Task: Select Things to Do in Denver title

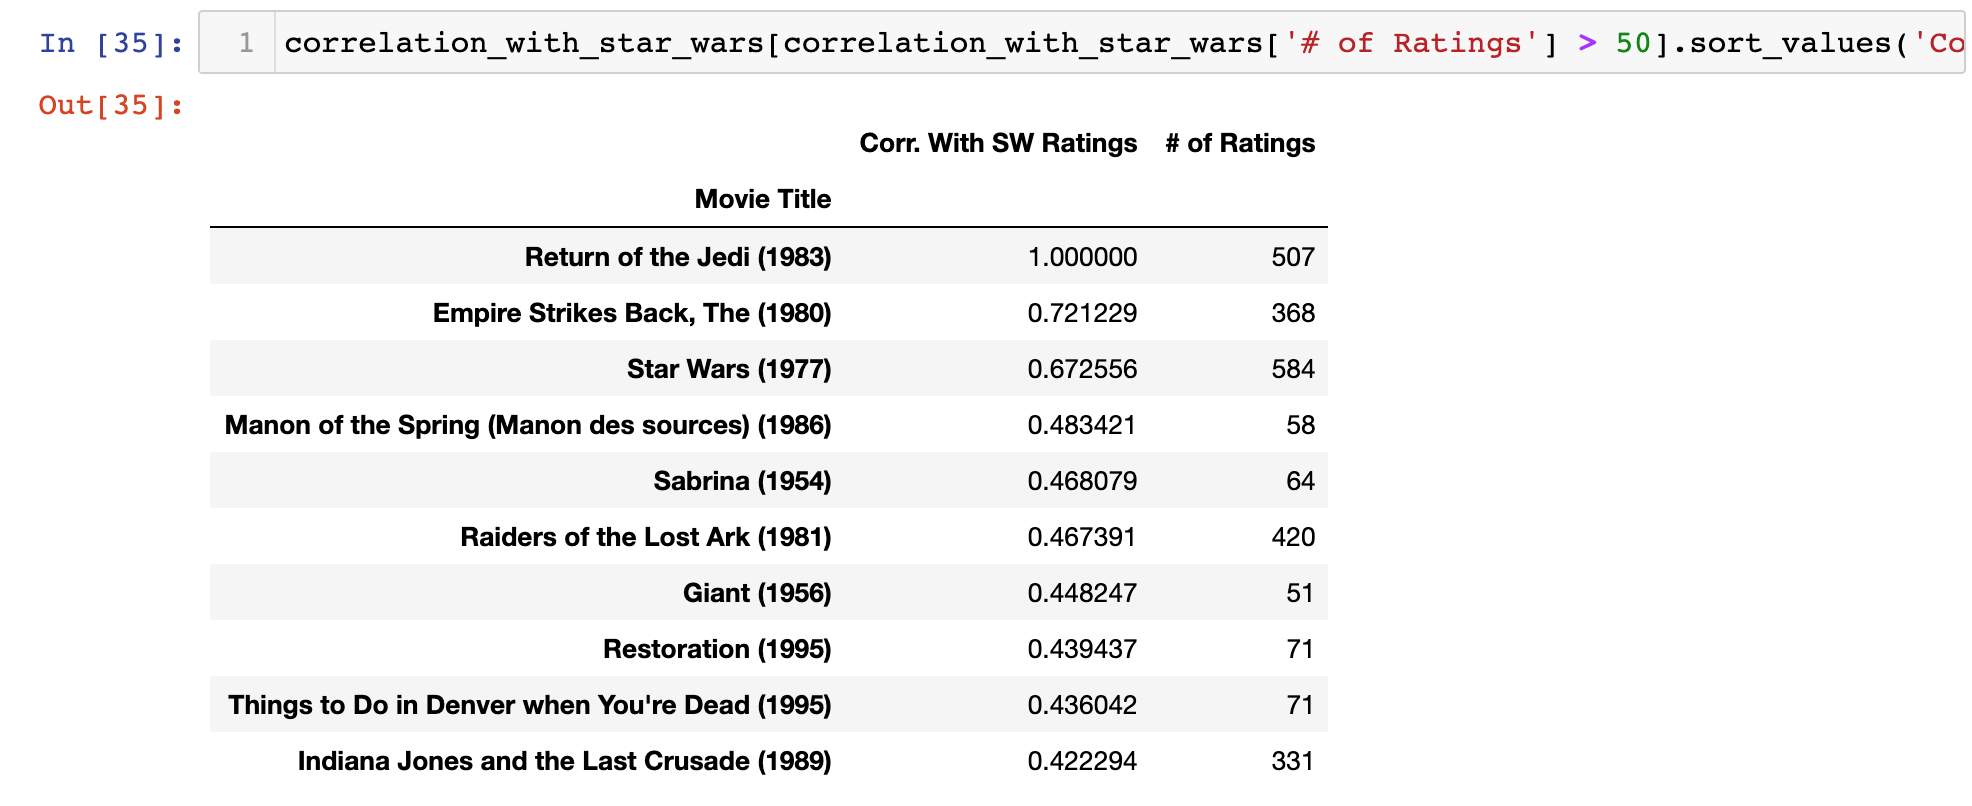Action: point(530,705)
